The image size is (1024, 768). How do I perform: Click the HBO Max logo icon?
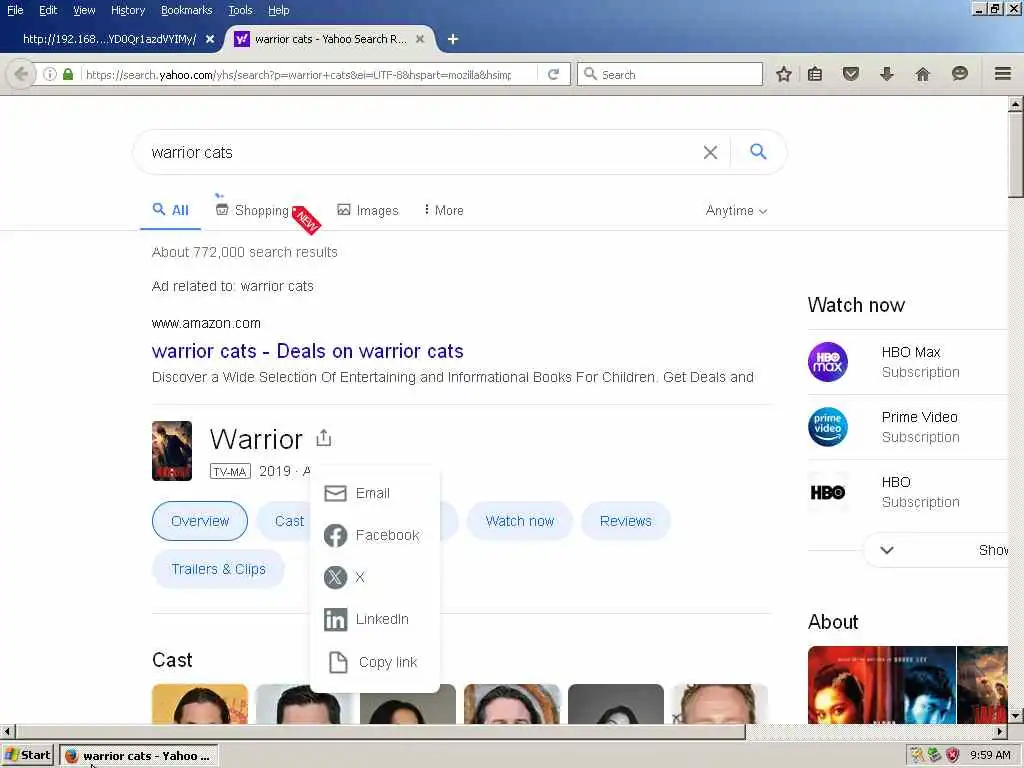pyautogui.click(x=827, y=362)
